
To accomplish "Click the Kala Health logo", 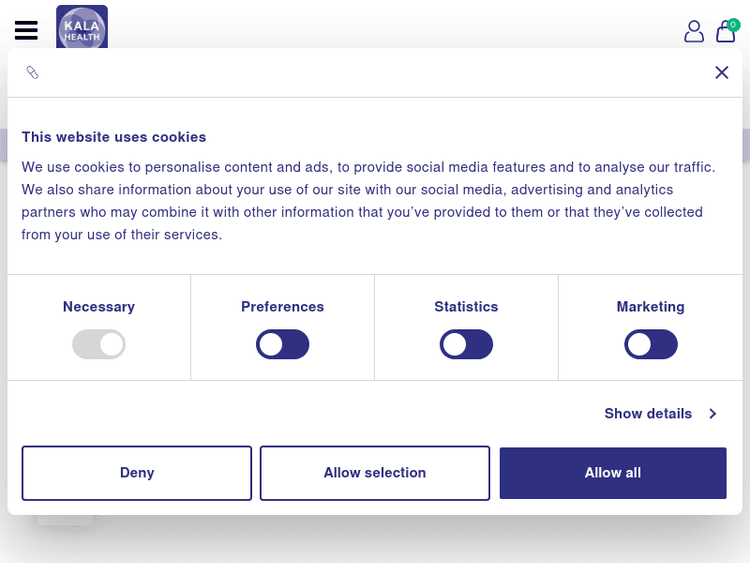I will point(82,27).
